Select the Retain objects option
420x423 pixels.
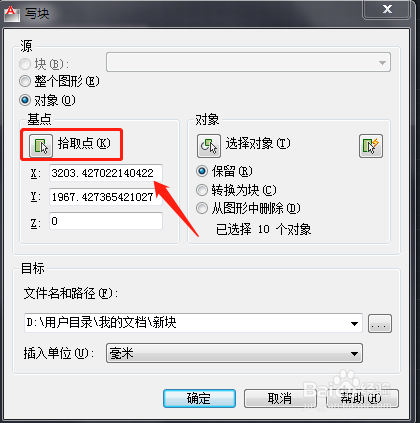[x=202, y=171]
